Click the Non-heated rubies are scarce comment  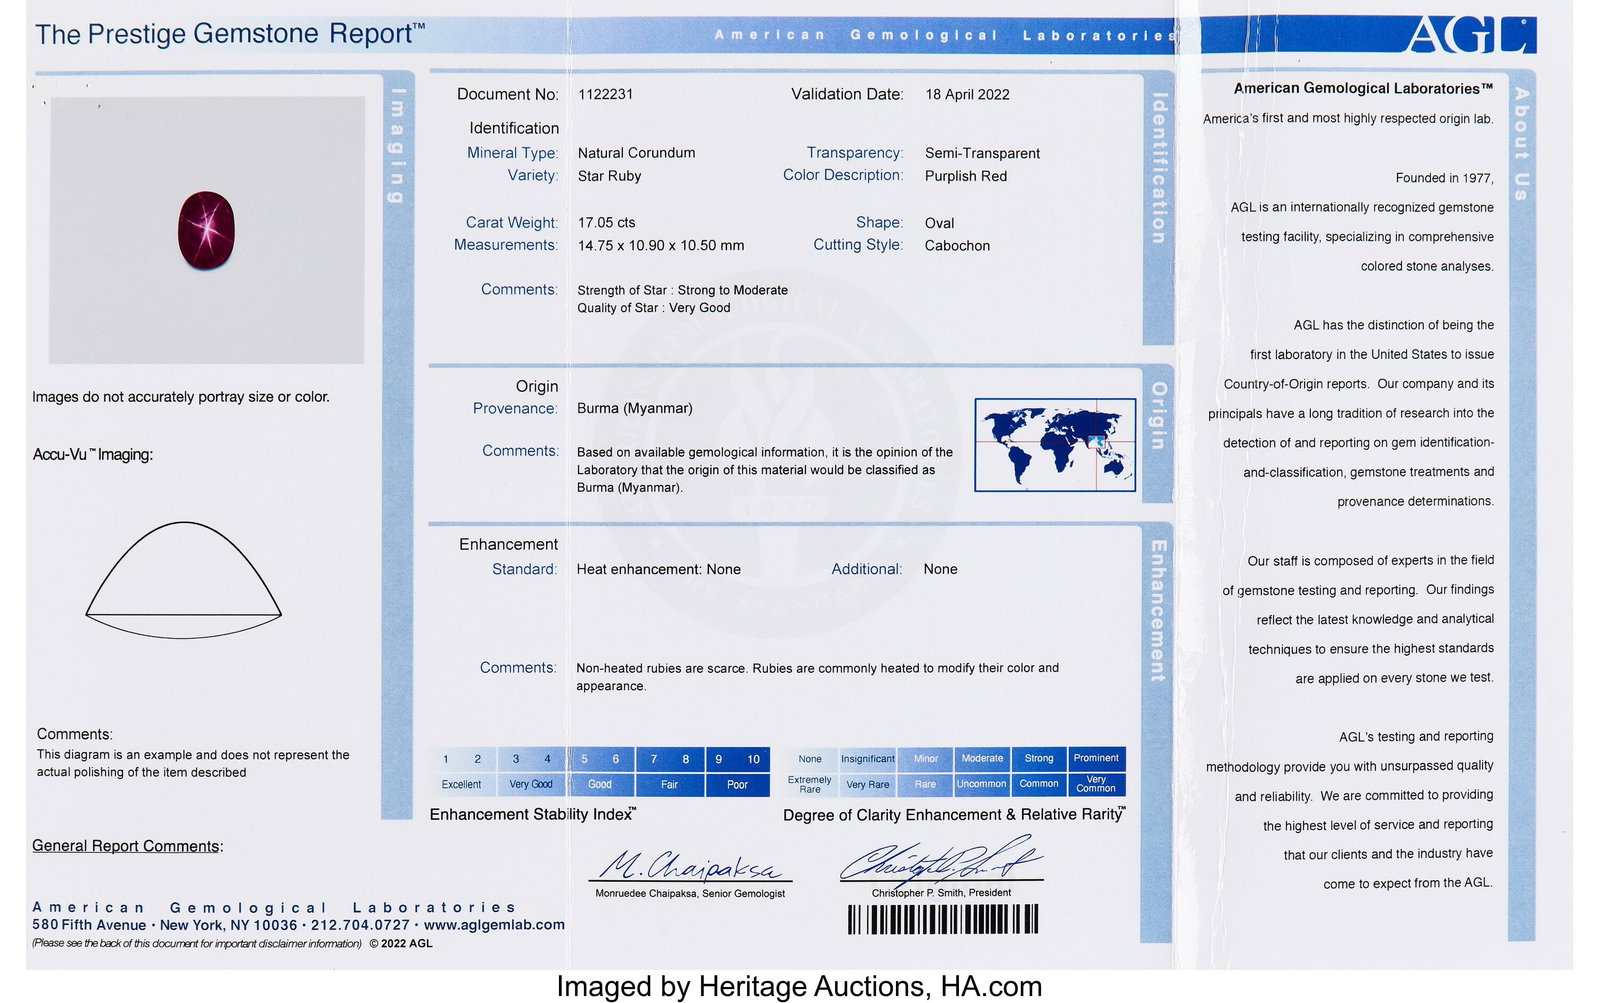pyautogui.click(x=817, y=677)
